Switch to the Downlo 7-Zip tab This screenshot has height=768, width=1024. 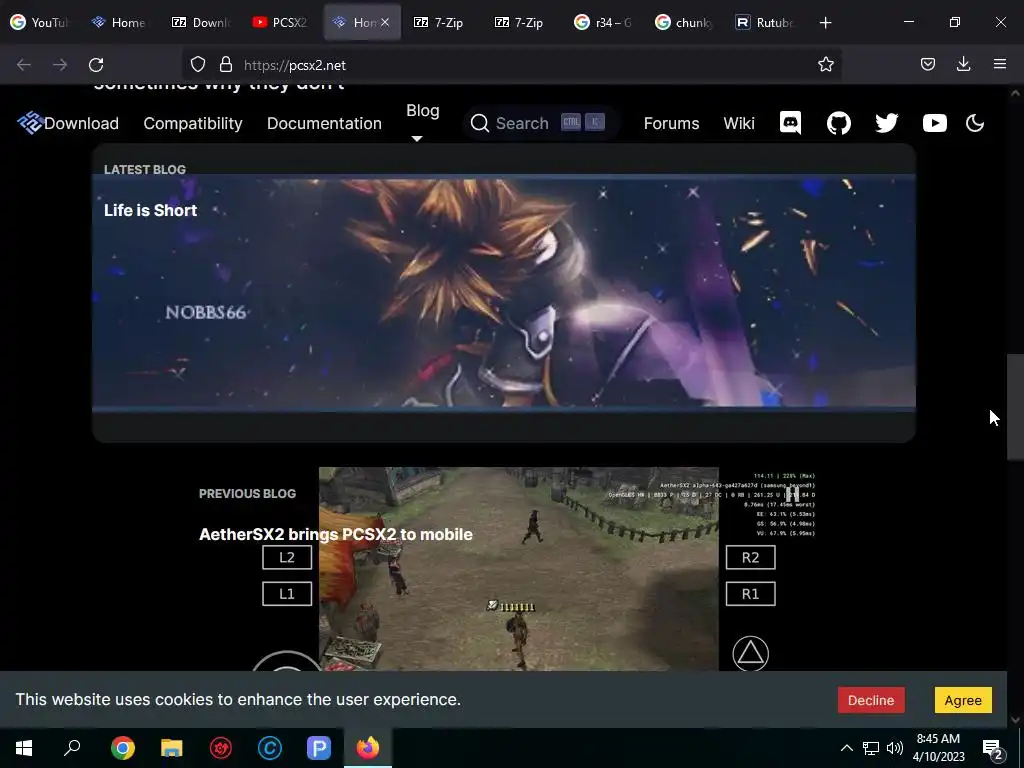[201, 23]
